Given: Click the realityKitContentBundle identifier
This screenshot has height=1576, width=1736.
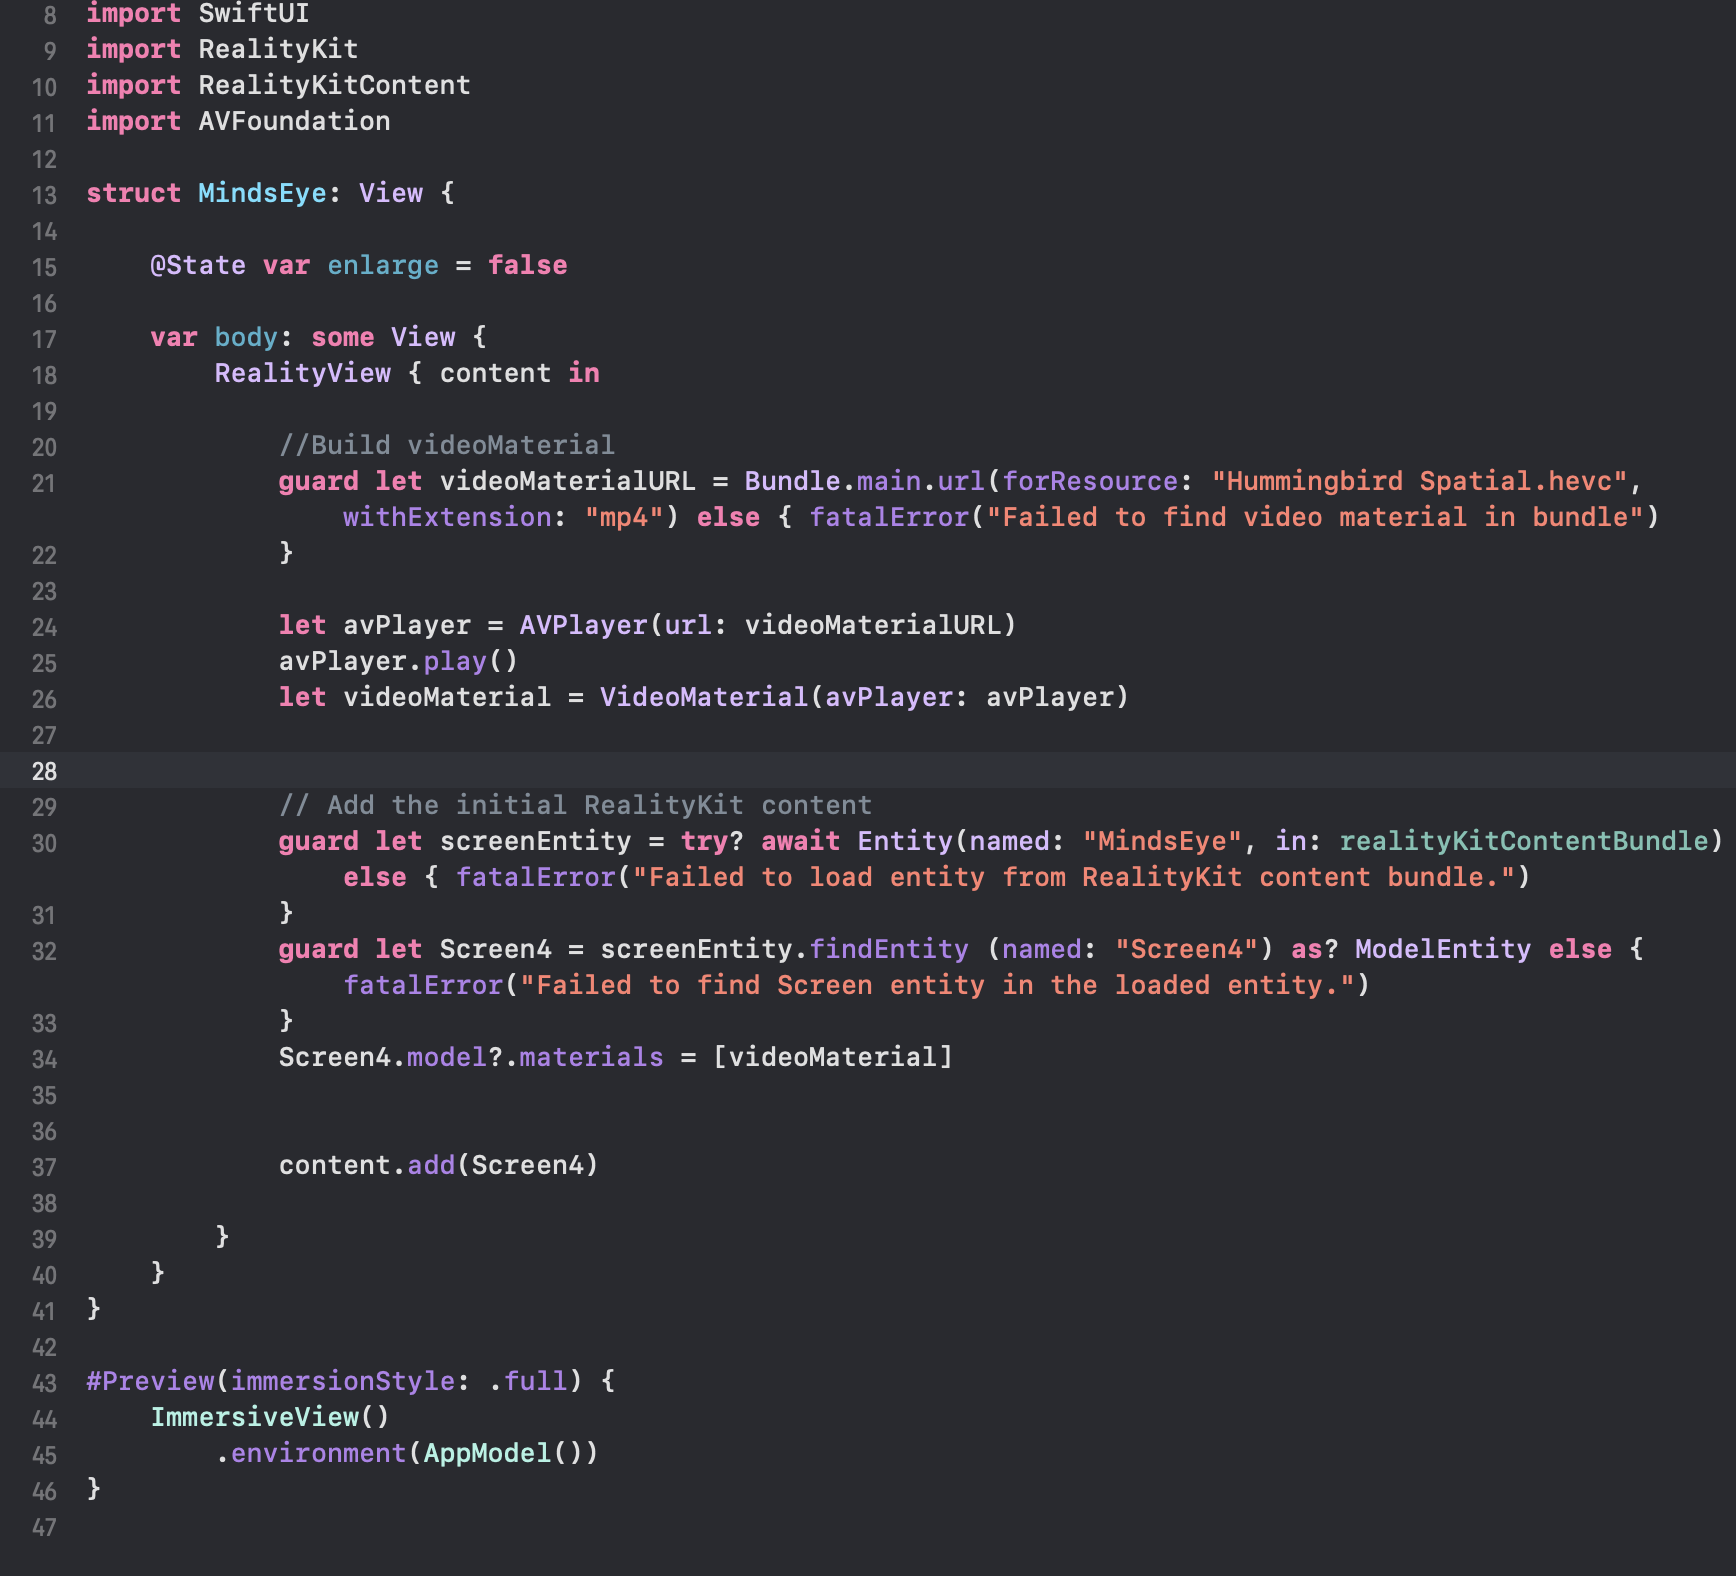Looking at the screenshot, I should click(x=1523, y=841).
